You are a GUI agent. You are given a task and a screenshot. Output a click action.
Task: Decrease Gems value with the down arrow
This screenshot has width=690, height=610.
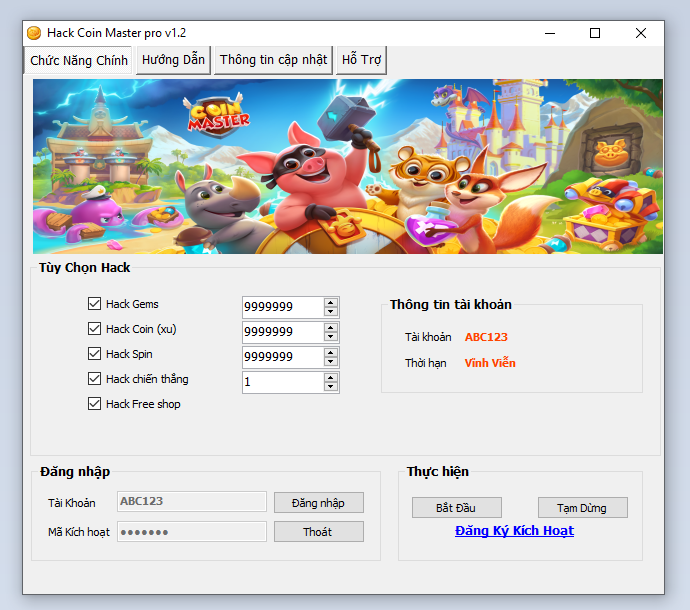coord(331,312)
